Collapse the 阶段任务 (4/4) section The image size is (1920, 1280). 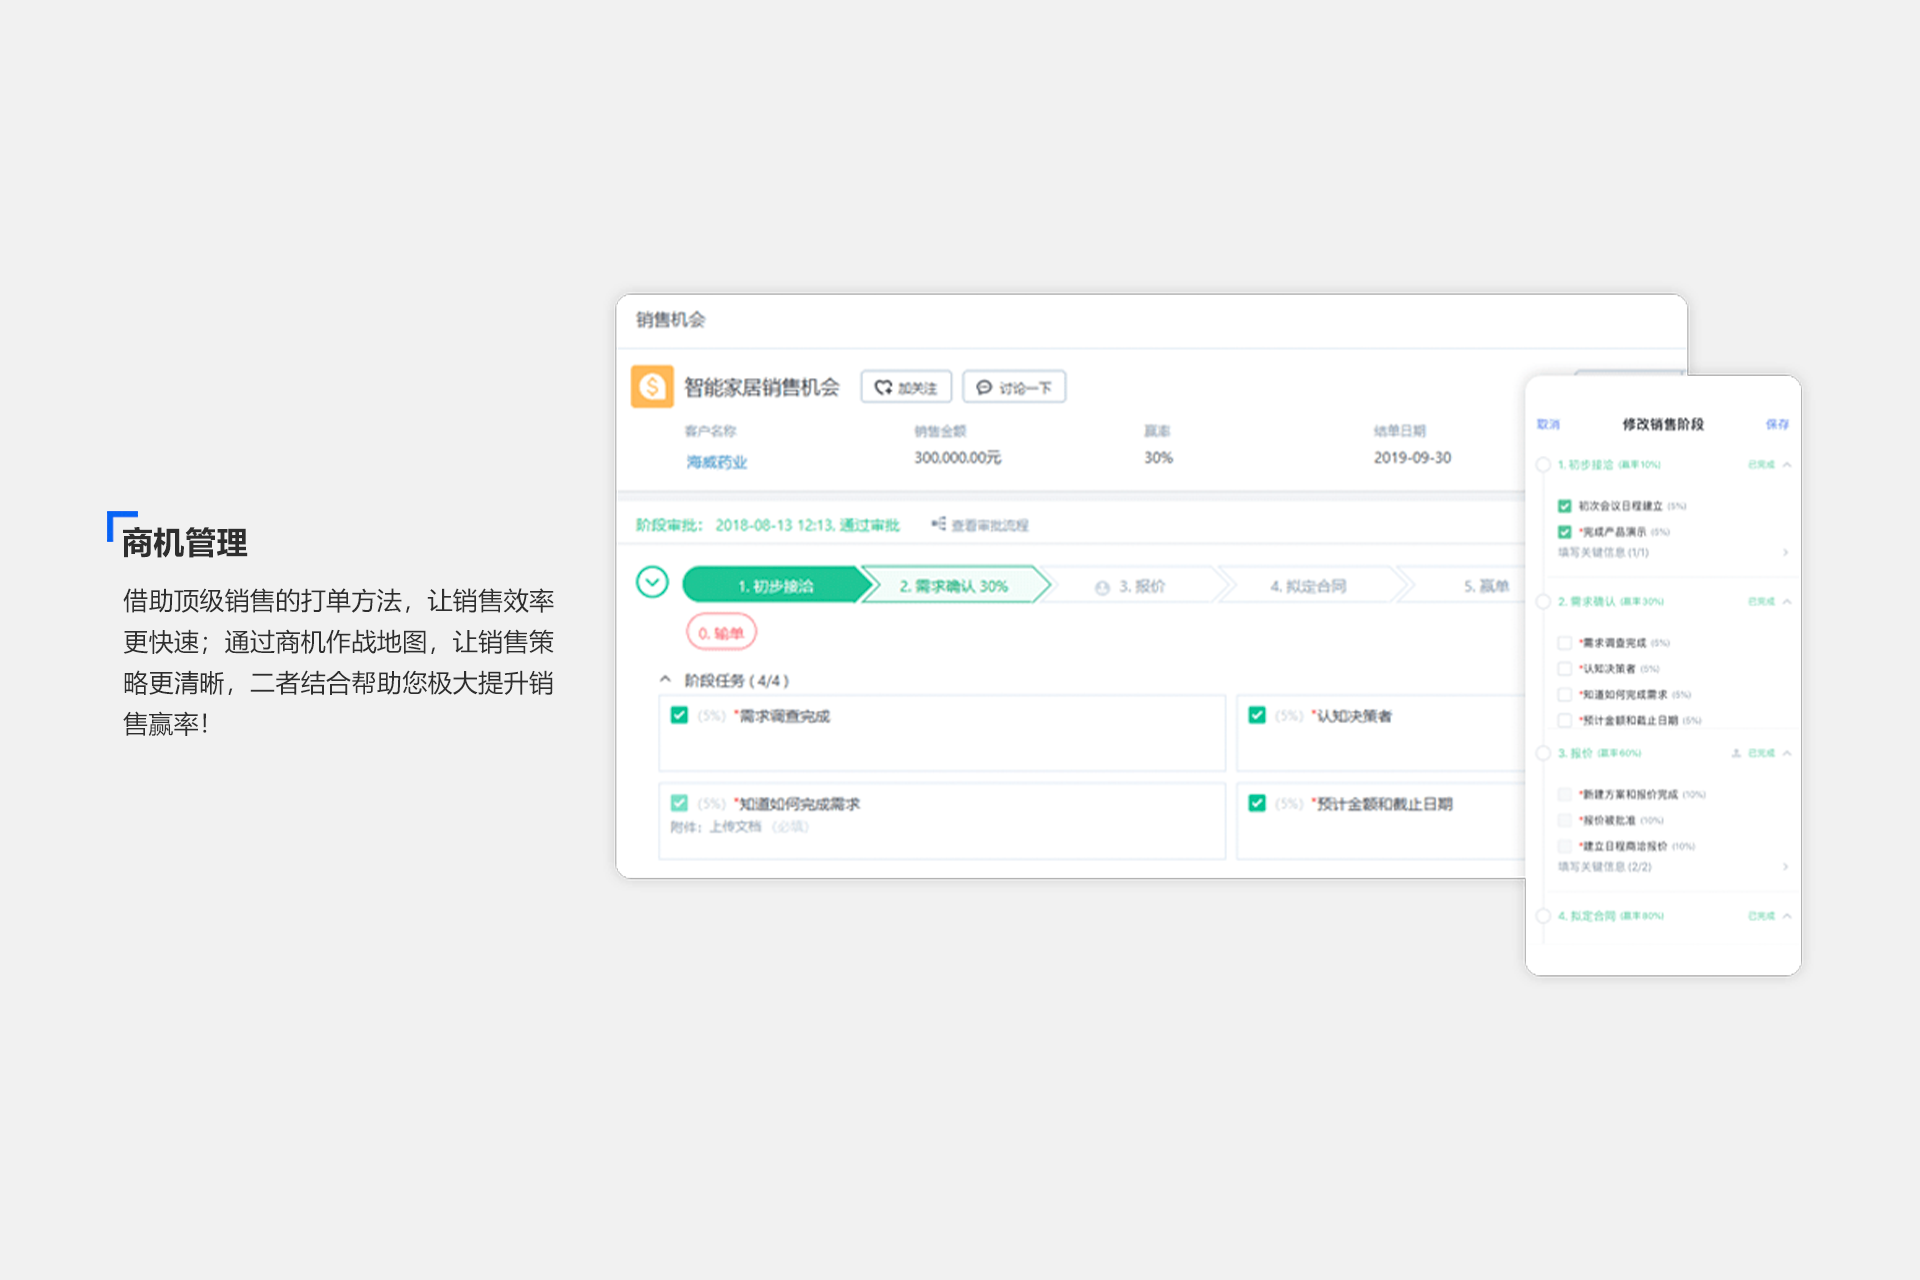coord(665,680)
